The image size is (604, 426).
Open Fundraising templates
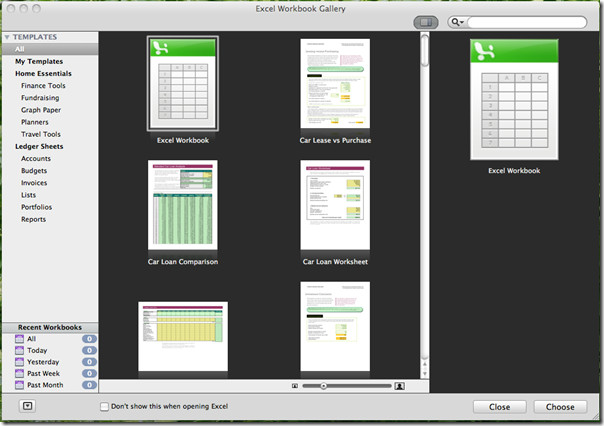40,98
